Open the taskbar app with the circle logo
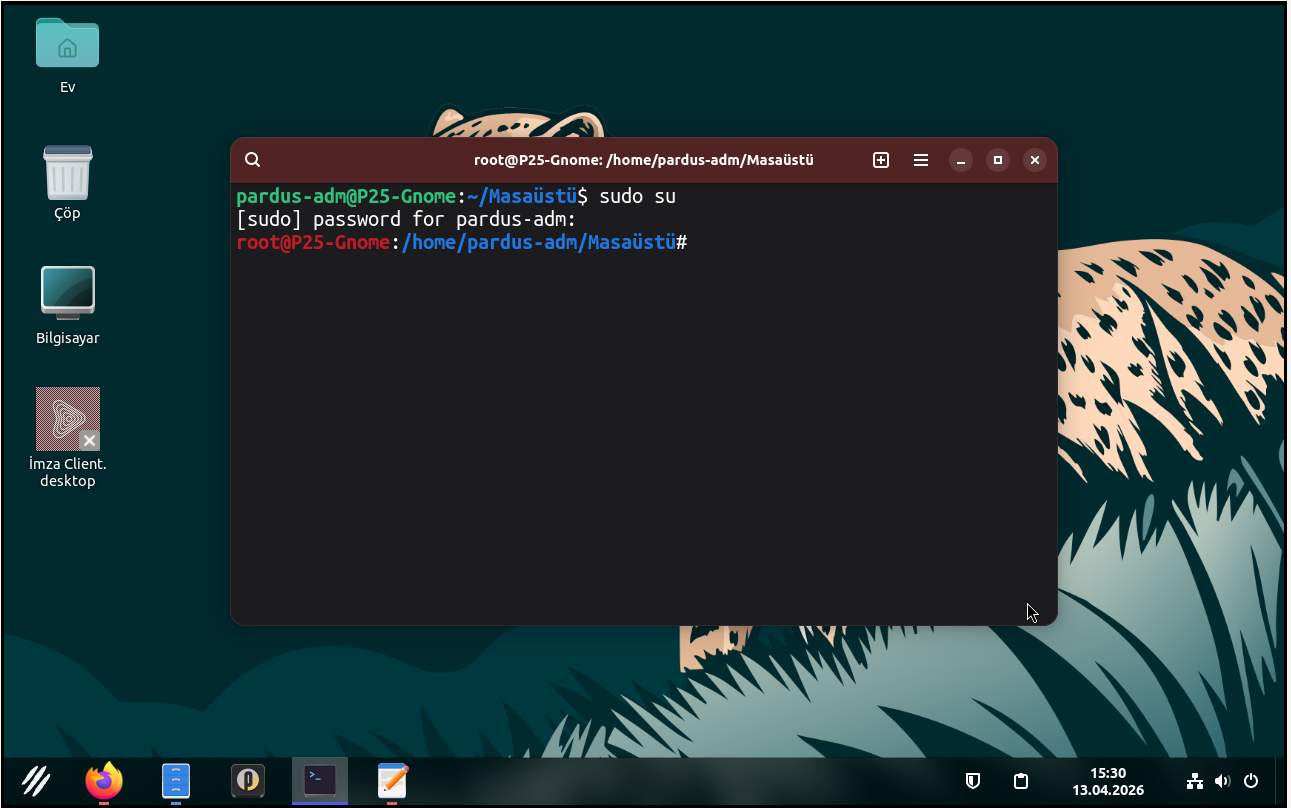Screen dimensions: 1291x808 (248, 780)
